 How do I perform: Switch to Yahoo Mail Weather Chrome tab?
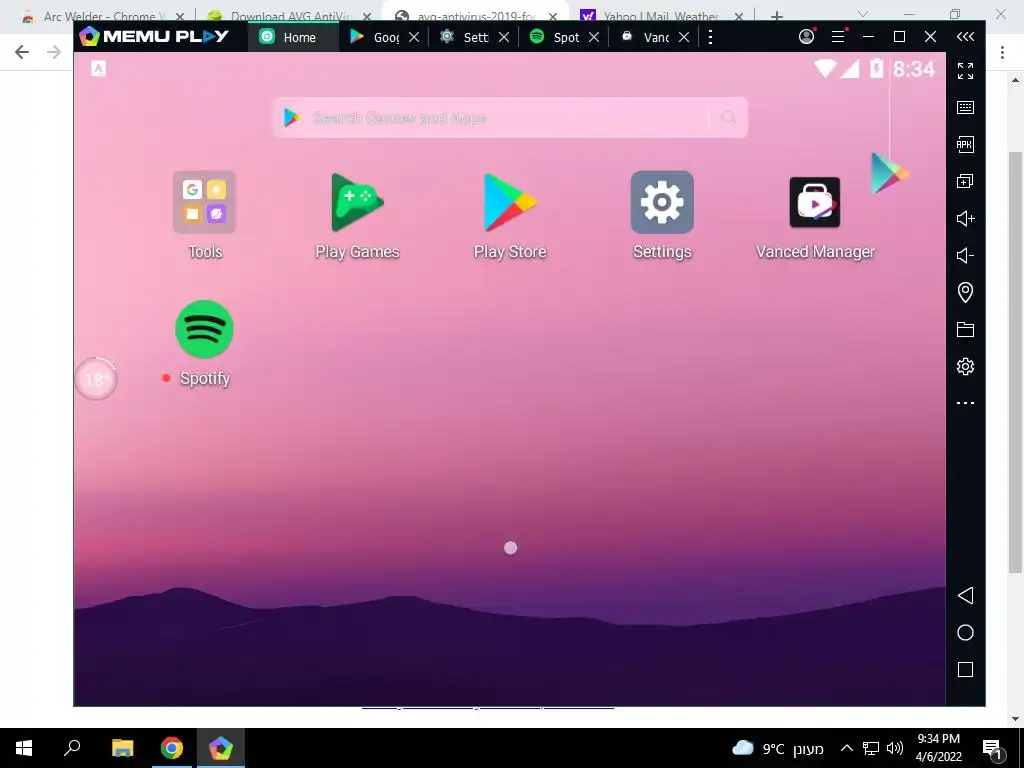[661, 16]
